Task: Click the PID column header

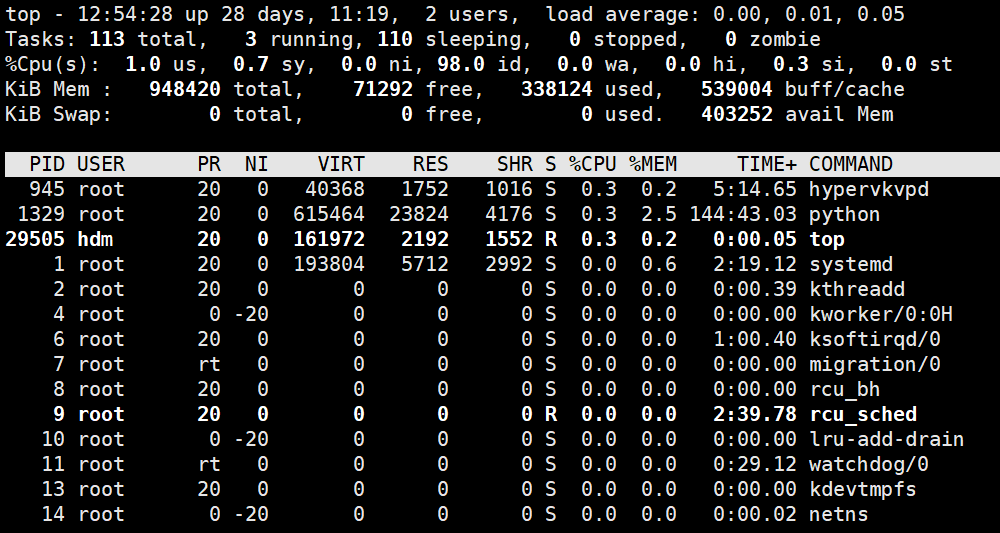Action: tap(47, 164)
